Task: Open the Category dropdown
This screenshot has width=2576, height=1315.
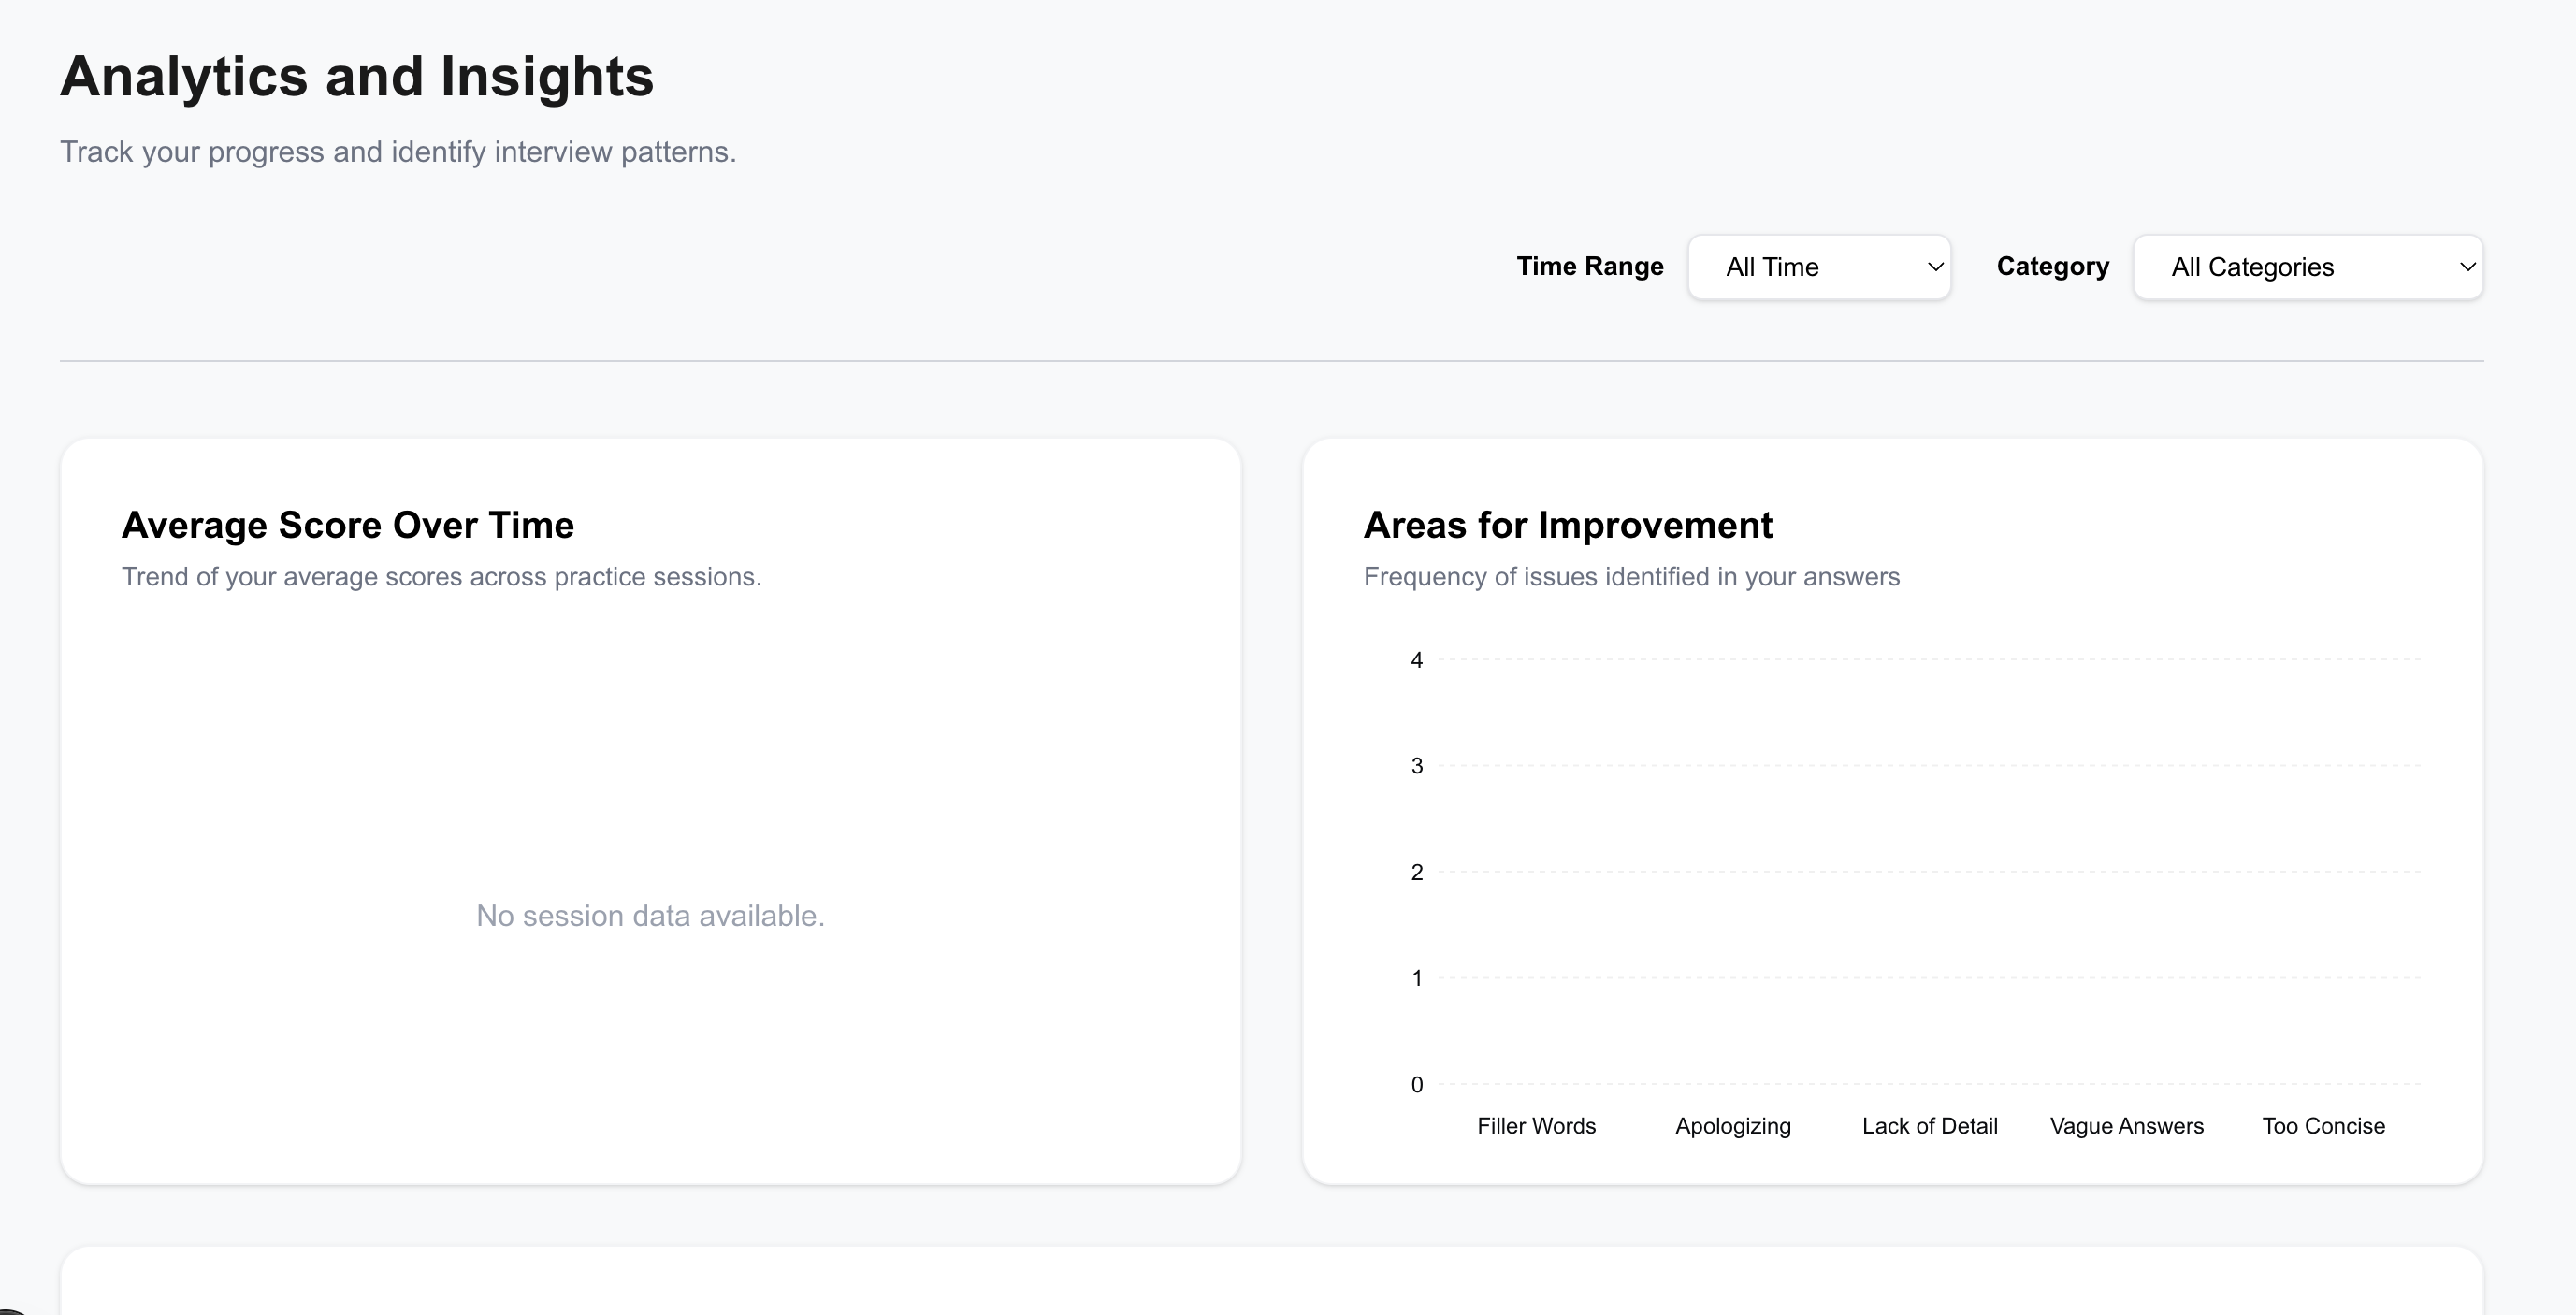Action: 2306,267
